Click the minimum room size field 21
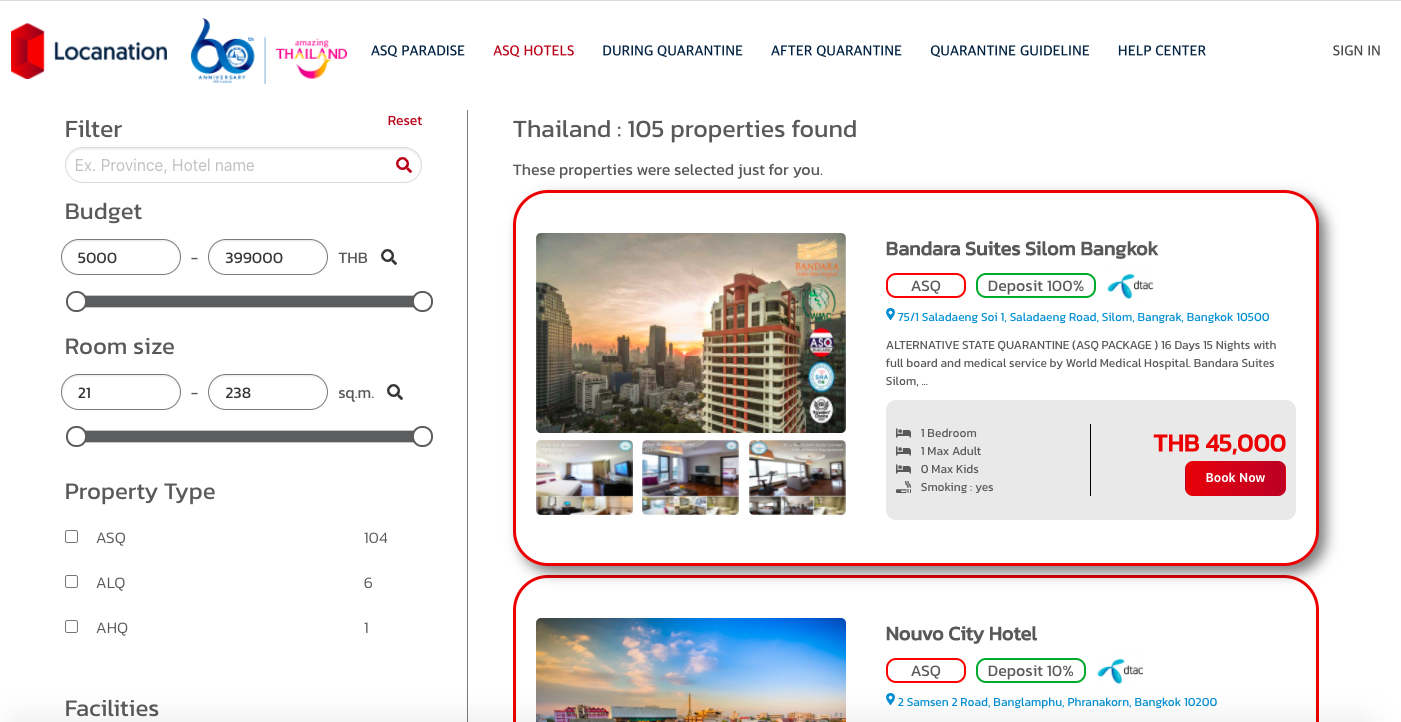The width and height of the screenshot is (1401, 722). coord(121,392)
